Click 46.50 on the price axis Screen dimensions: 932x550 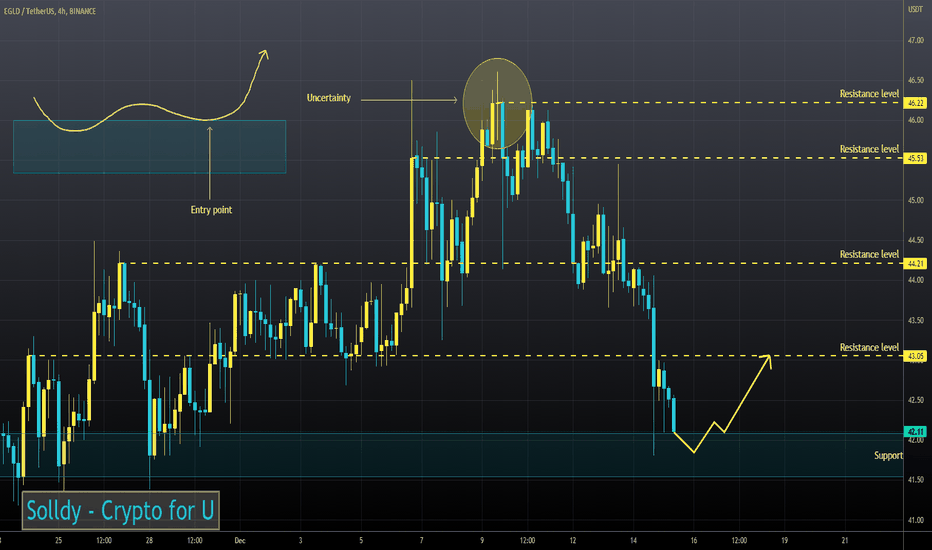(916, 80)
